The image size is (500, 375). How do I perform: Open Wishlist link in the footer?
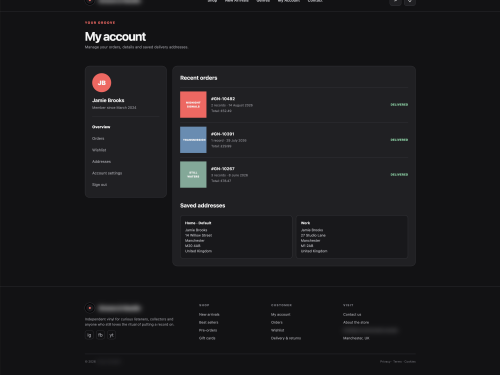tap(278, 330)
